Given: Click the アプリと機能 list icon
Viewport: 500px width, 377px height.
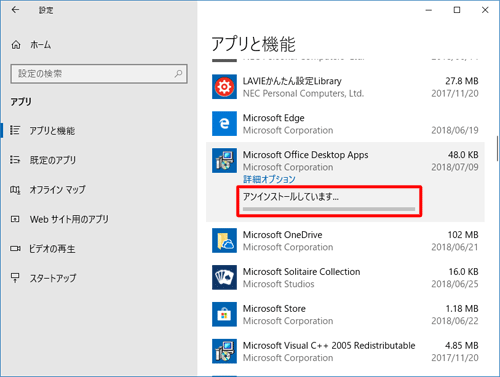Looking at the screenshot, I should 15,130.
